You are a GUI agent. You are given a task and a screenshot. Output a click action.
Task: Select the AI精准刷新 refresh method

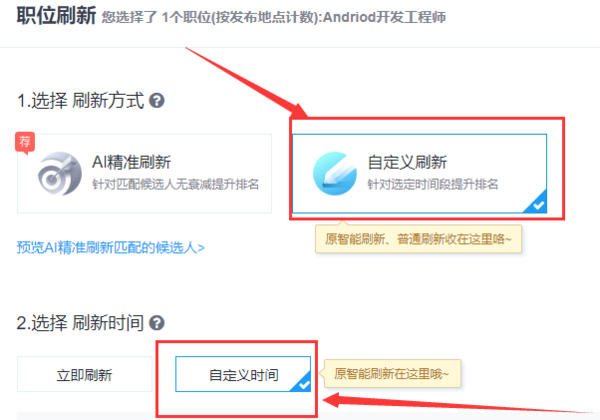click(144, 174)
